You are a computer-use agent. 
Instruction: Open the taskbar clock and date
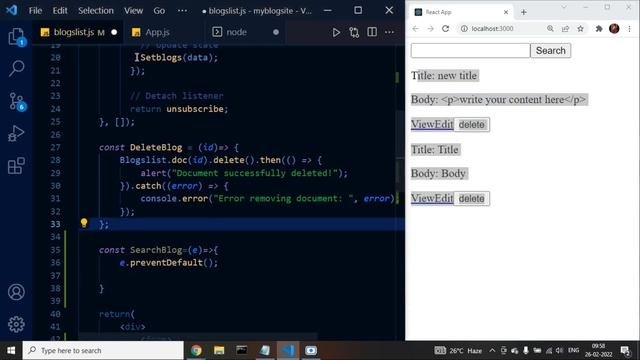tap(598, 350)
